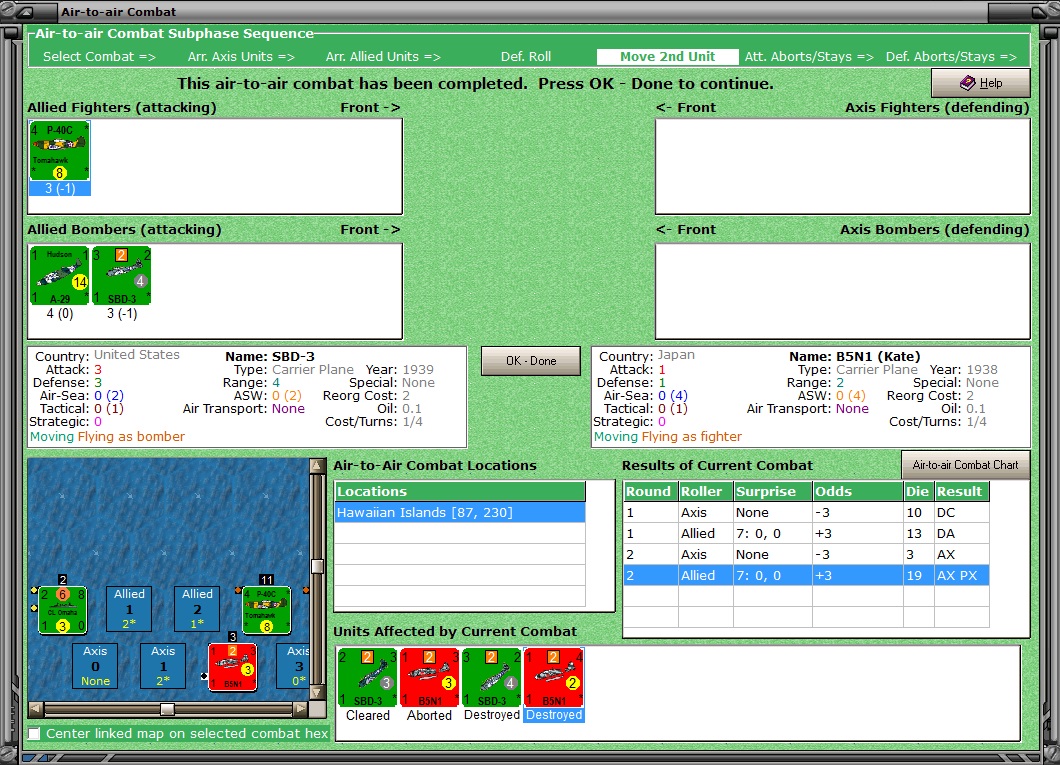Click the 4 (0) value under Hudson
The image size is (1060, 765).
[x=59, y=314]
